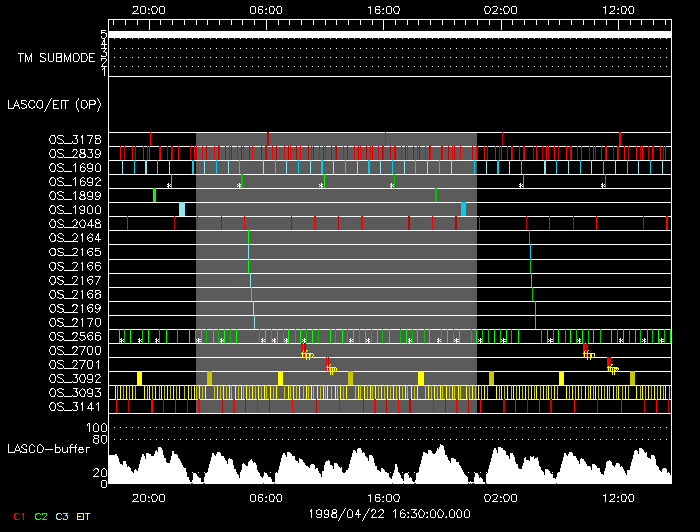The width and height of the screenshot is (700, 532).
Task: Click the top 02:00 time axis label
Action: [x=501, y=10]
